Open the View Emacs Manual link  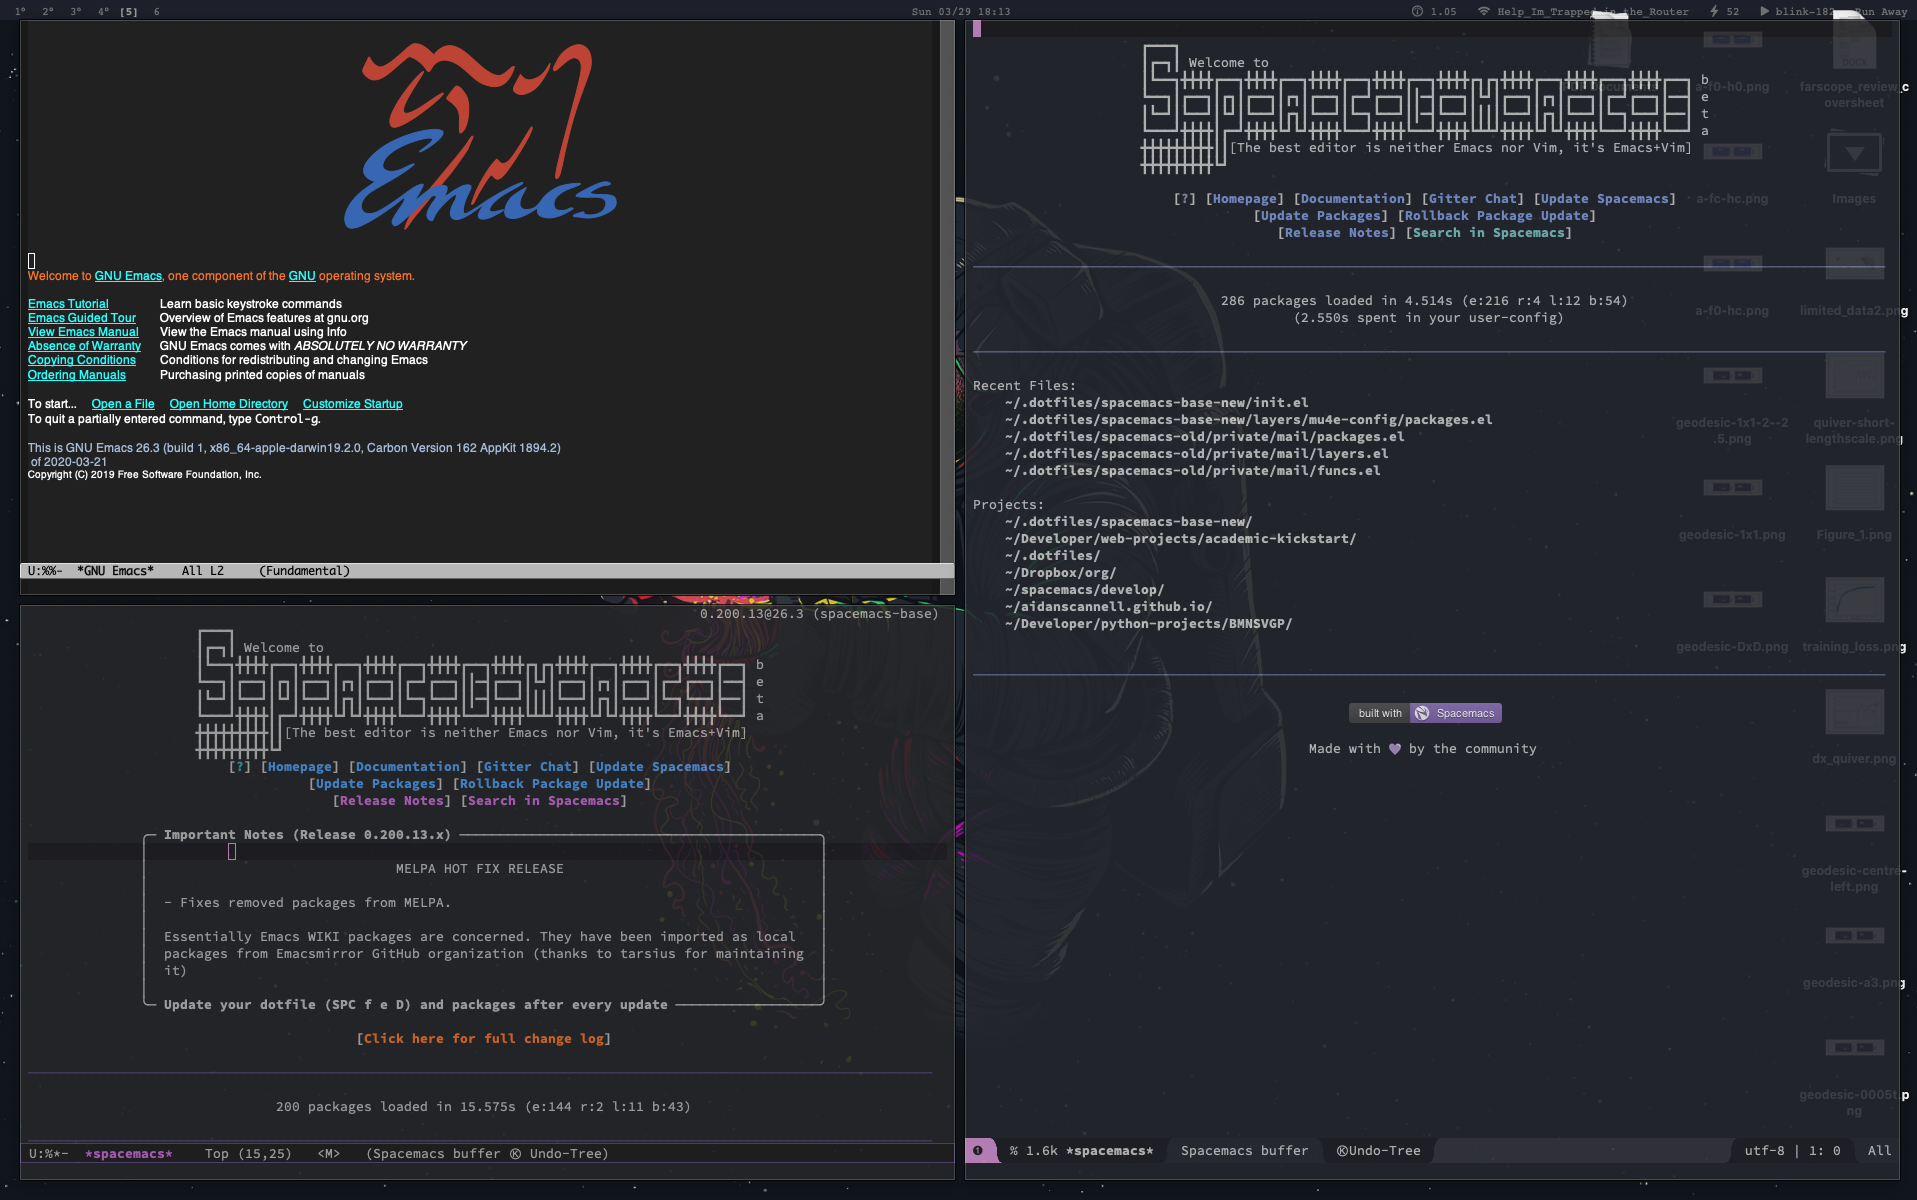pos(83,332)
